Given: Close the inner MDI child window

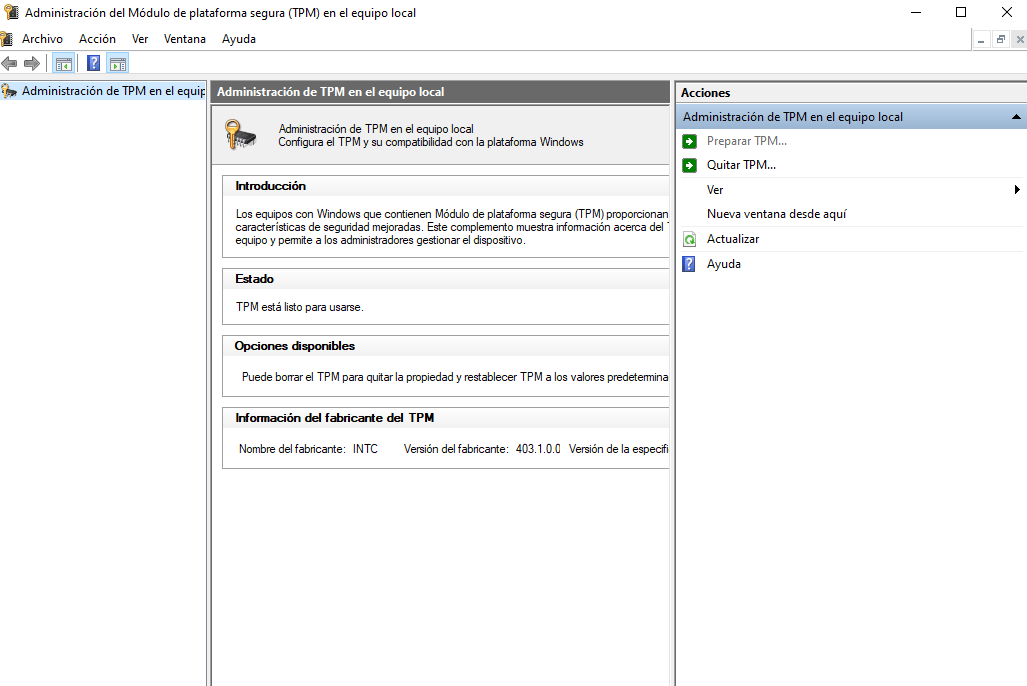Looking at the screenshot, I should 1020,39.
